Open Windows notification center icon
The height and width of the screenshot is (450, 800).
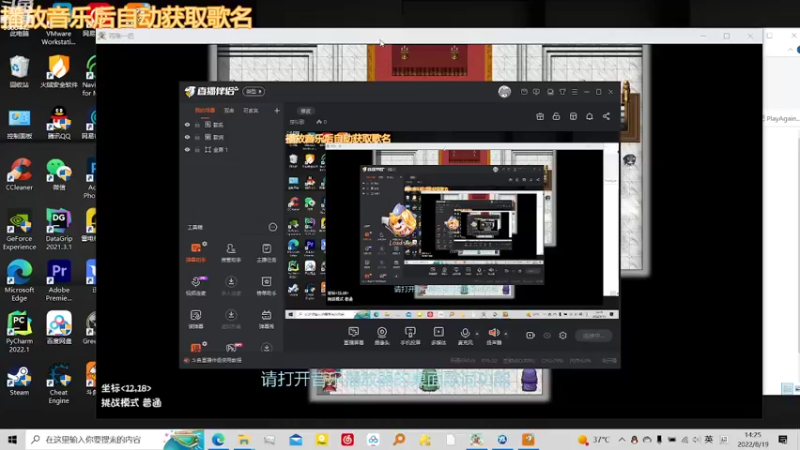(783, 439)
